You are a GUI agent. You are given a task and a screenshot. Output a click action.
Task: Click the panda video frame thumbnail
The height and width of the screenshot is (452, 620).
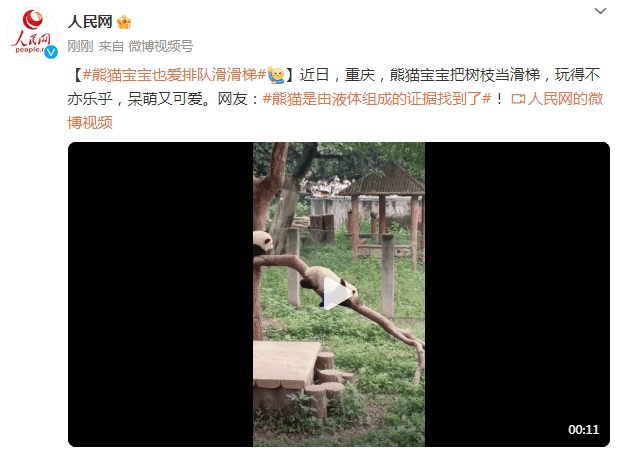click(x=339, y=294)
